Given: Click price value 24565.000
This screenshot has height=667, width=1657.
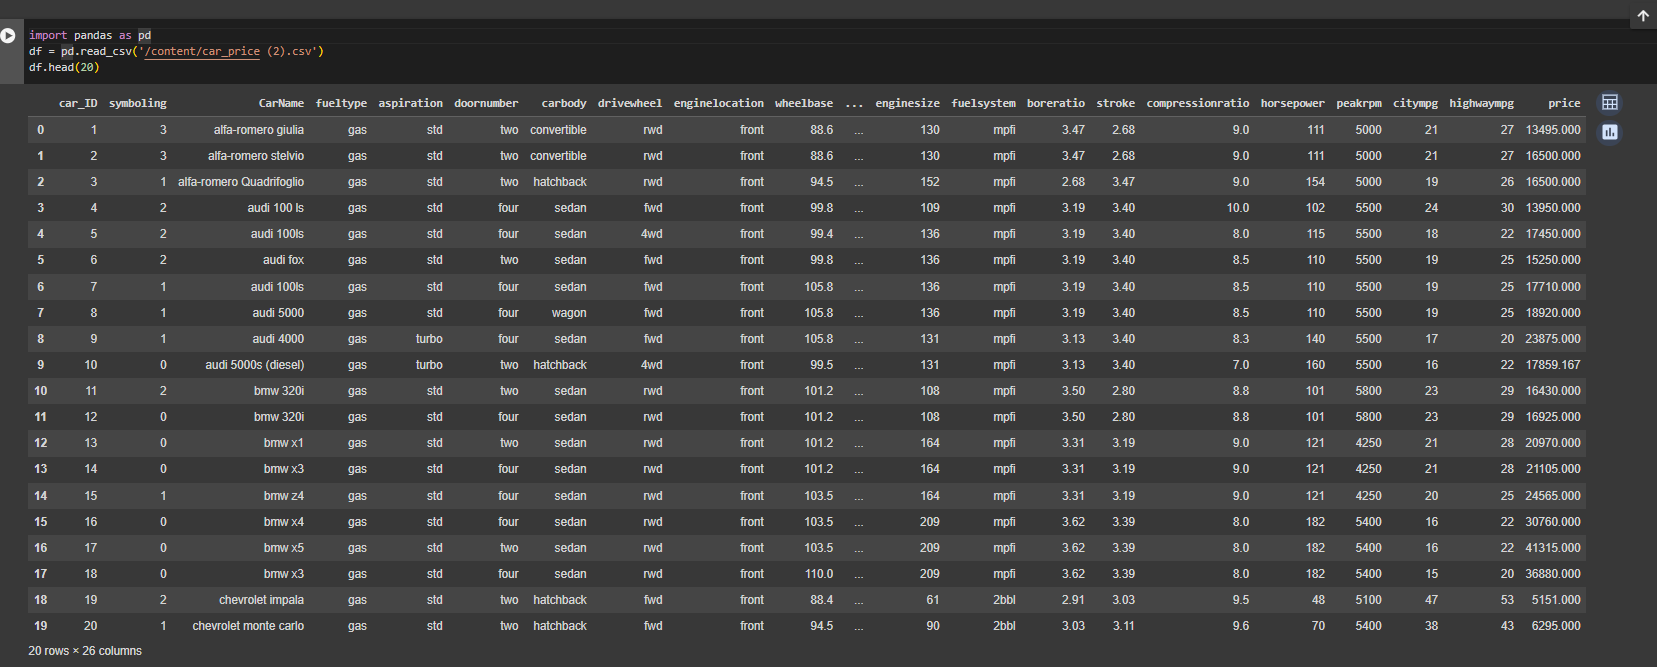Looking at the screenshot, I should tap(1553, 496).
